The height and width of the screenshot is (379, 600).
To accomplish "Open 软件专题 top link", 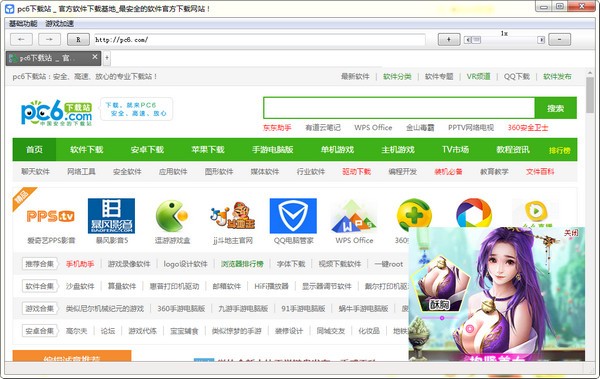I will (439, 77).
